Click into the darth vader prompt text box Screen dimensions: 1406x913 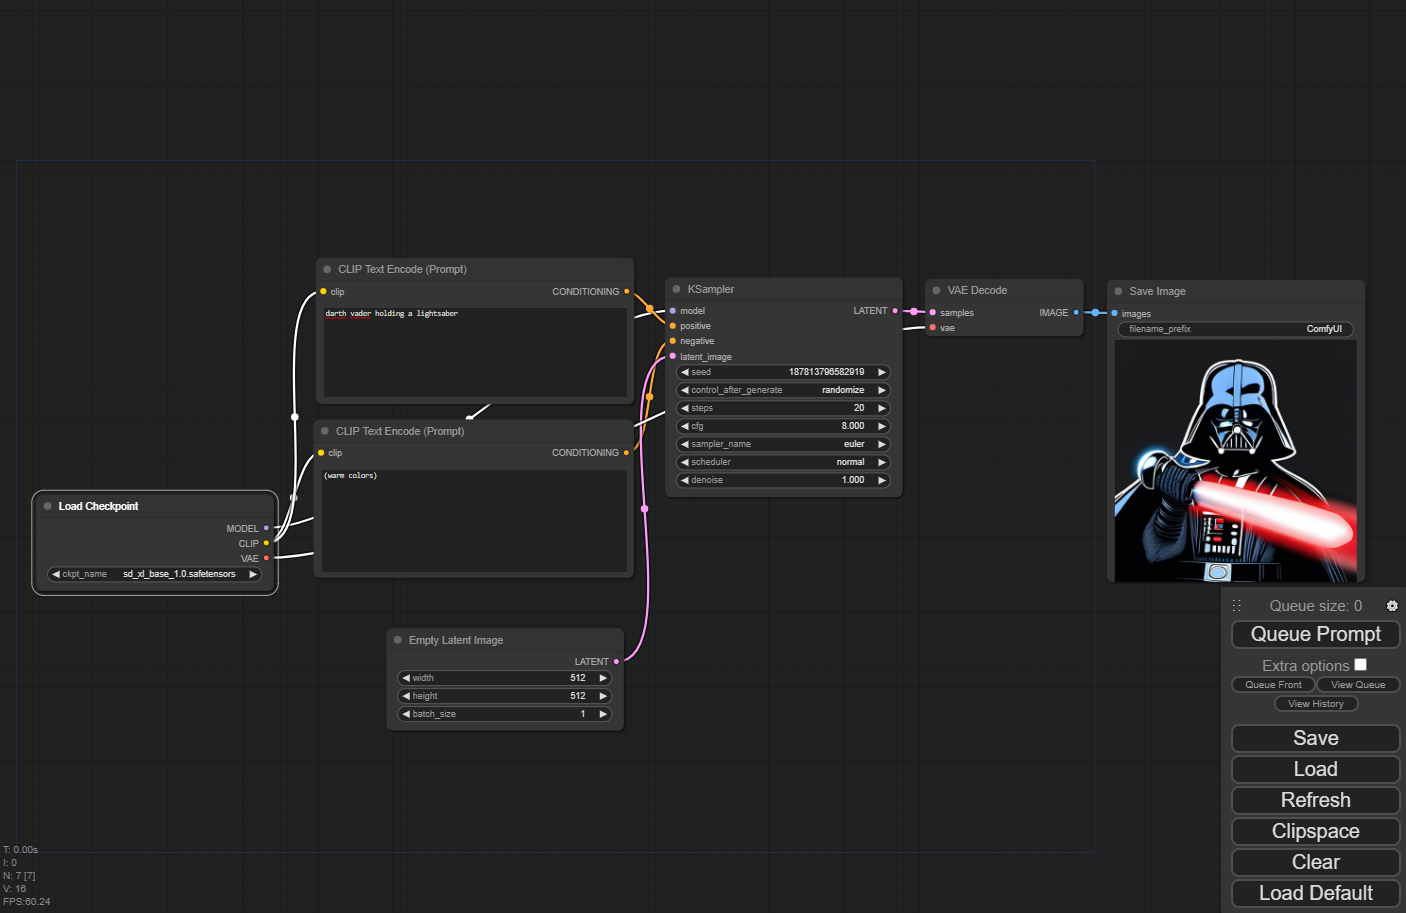point(475,352)
